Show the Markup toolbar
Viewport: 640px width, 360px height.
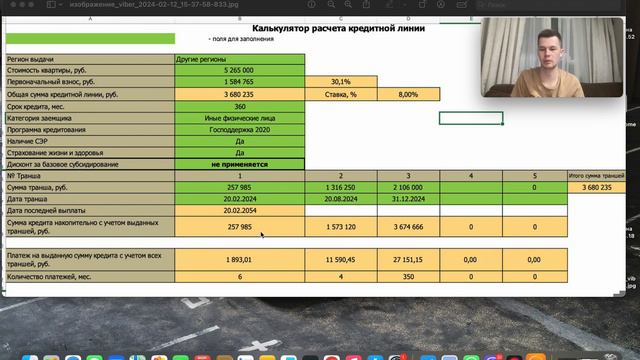coord(441,4)
